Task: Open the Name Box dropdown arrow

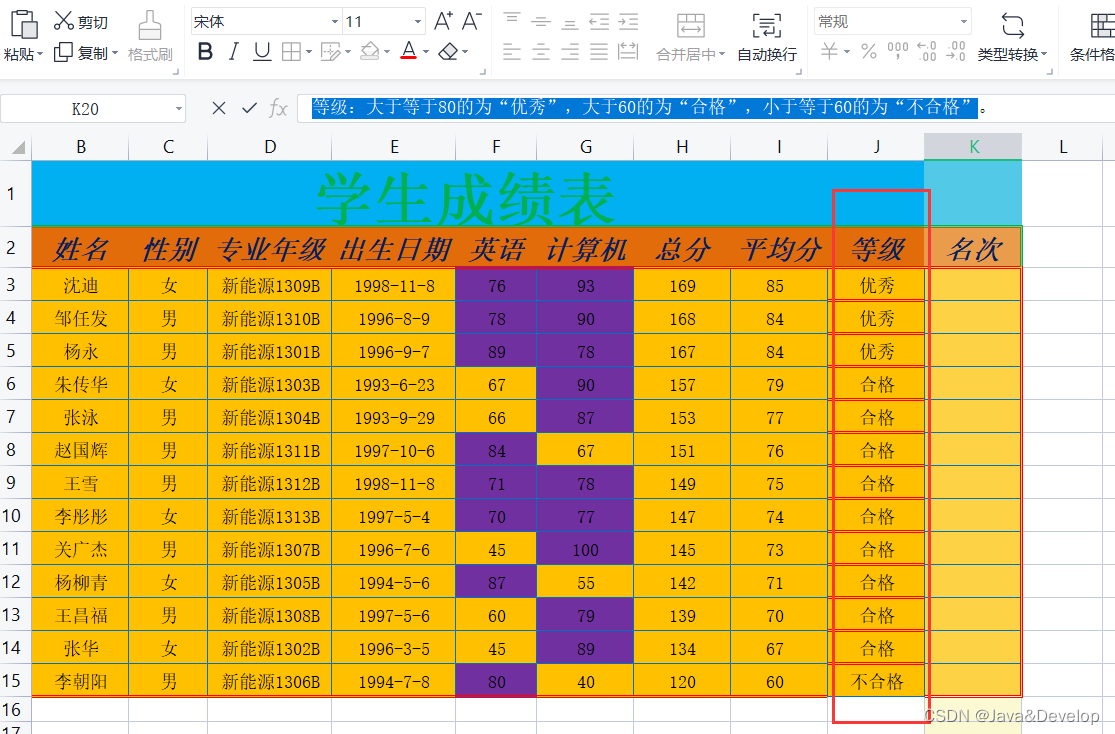Action: click(x=178, y=109)
